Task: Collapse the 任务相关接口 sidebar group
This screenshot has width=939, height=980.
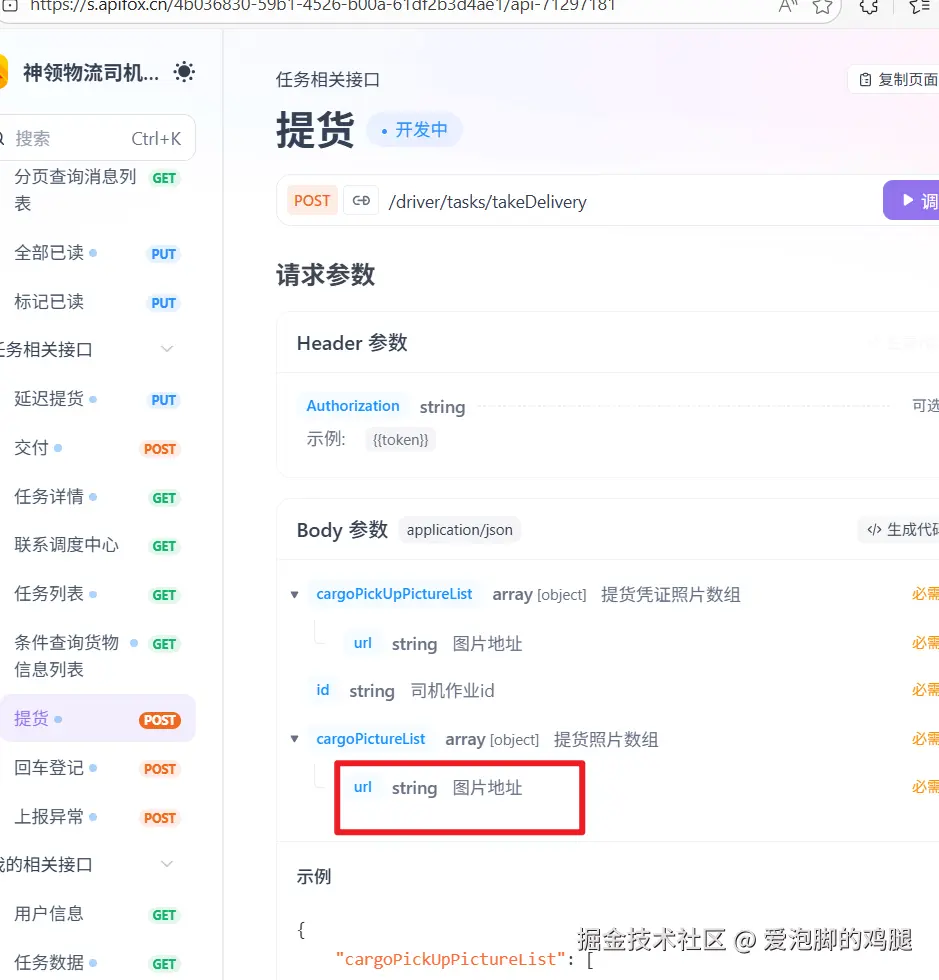Action: coord(167,349)
